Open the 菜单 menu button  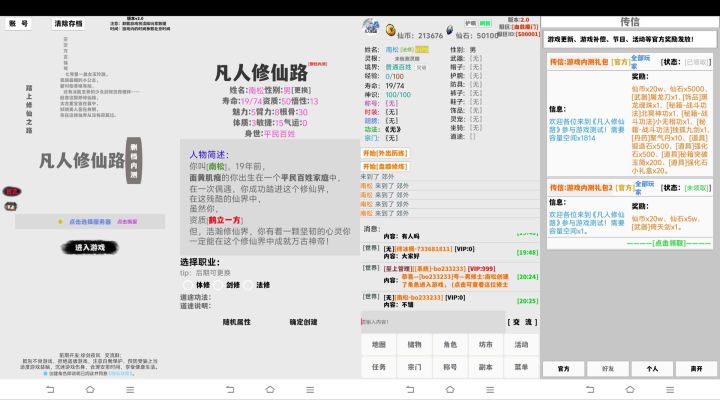click(x=521, y=367)
